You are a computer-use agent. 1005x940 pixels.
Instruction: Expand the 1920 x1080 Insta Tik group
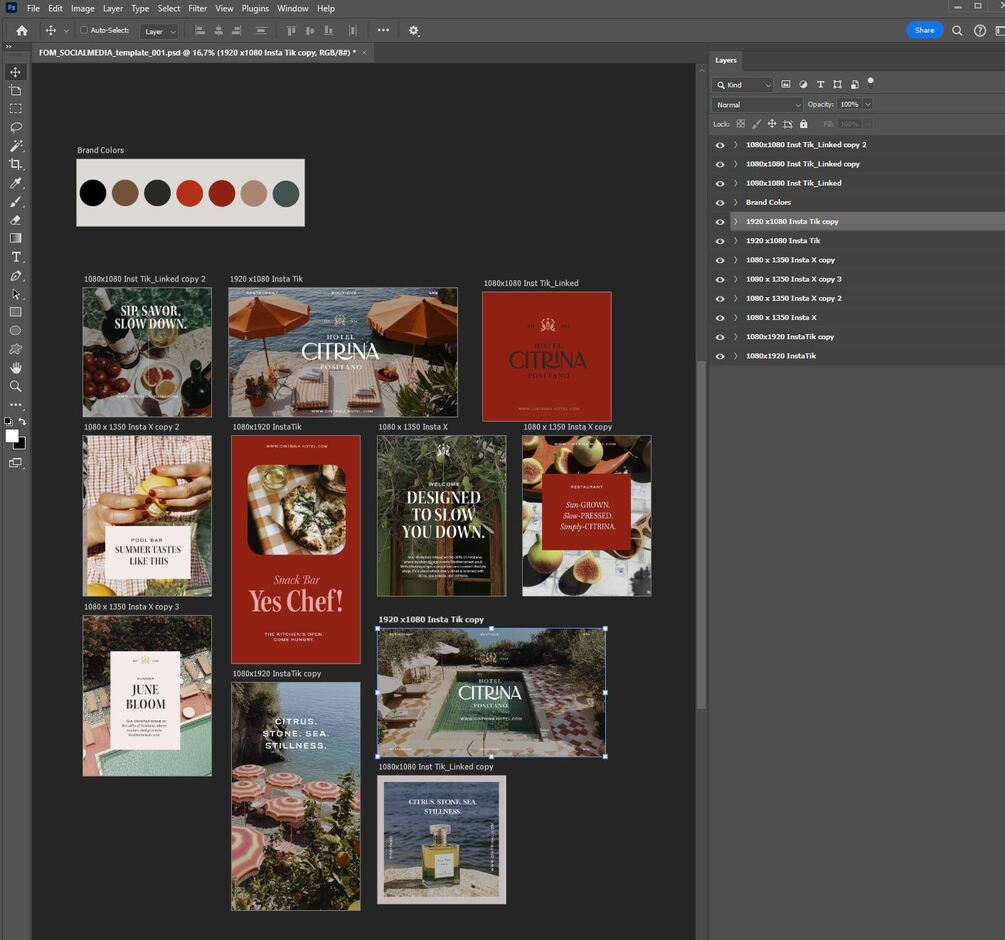click(x=736, y=241)
